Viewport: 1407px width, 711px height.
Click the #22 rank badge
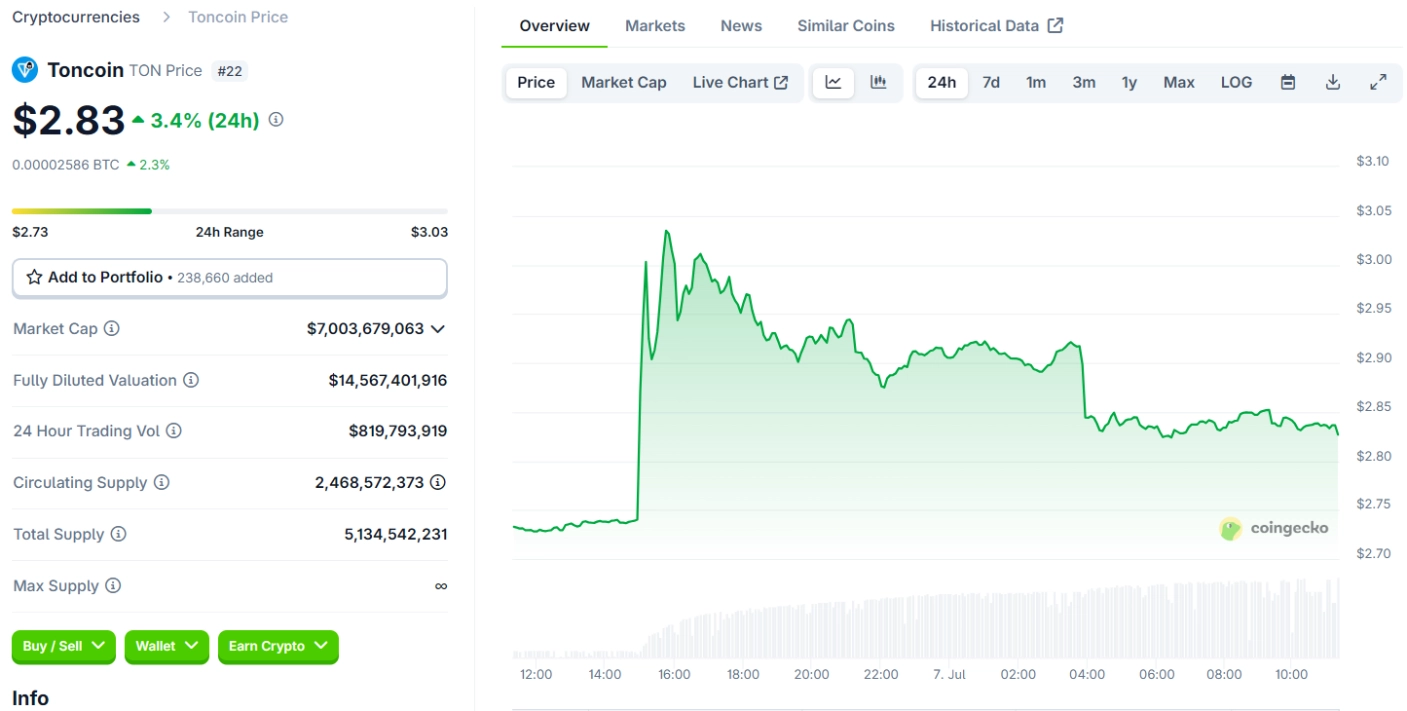[231, 71]
